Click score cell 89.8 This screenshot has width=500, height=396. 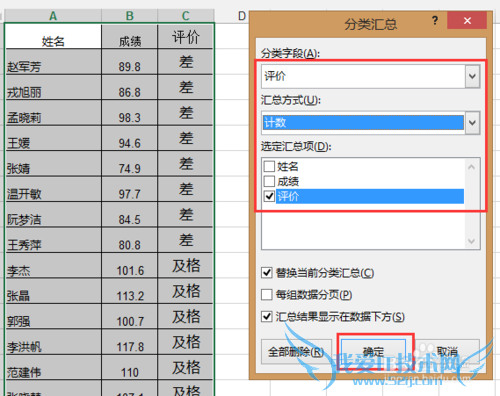click(x=130, y=62)
